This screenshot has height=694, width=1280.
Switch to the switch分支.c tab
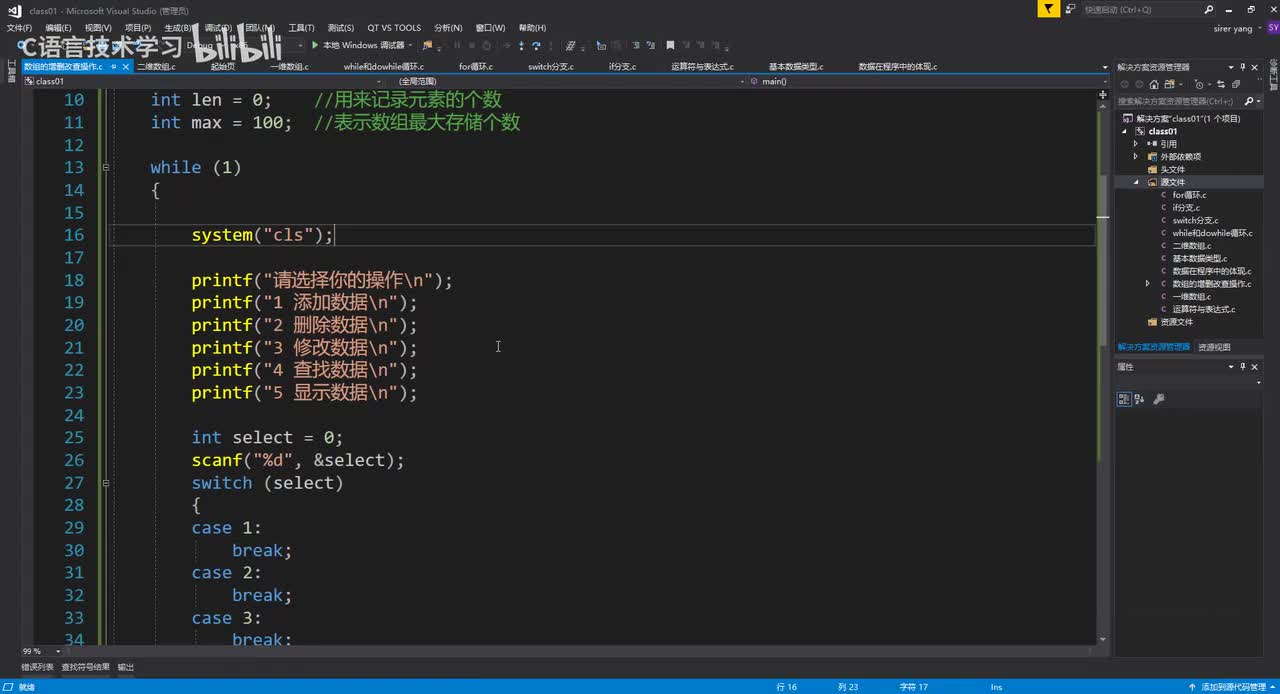point(550,67)
